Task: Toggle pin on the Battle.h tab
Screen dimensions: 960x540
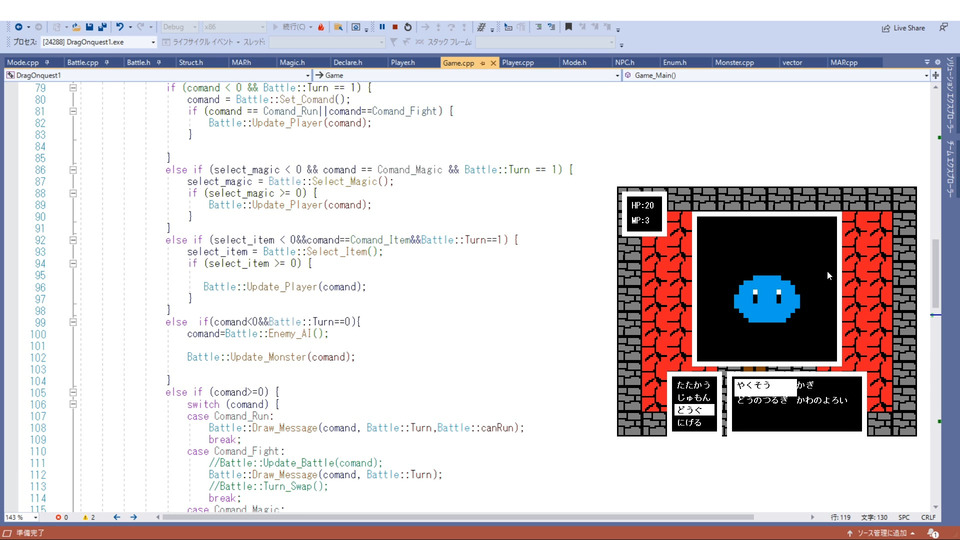Action: pos(159,62)
